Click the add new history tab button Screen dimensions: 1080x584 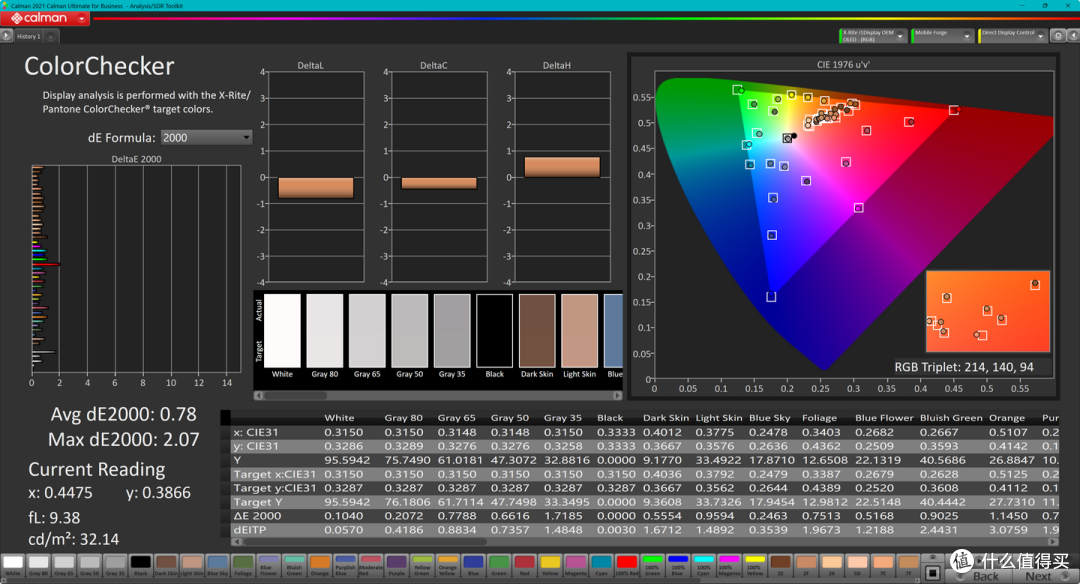pos(51,36)
